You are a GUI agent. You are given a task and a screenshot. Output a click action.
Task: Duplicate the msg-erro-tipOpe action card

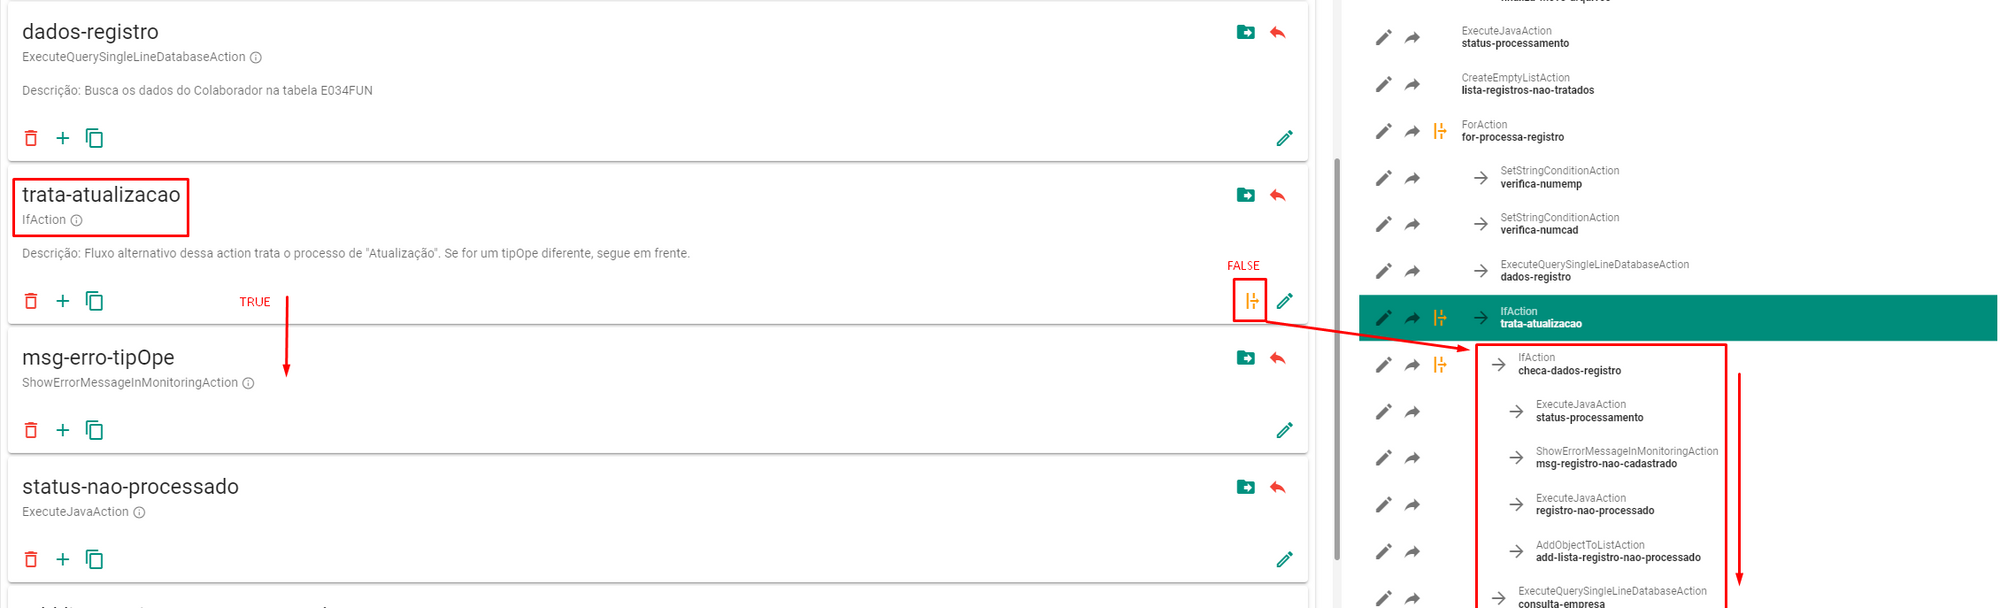(x=95, y=430)
